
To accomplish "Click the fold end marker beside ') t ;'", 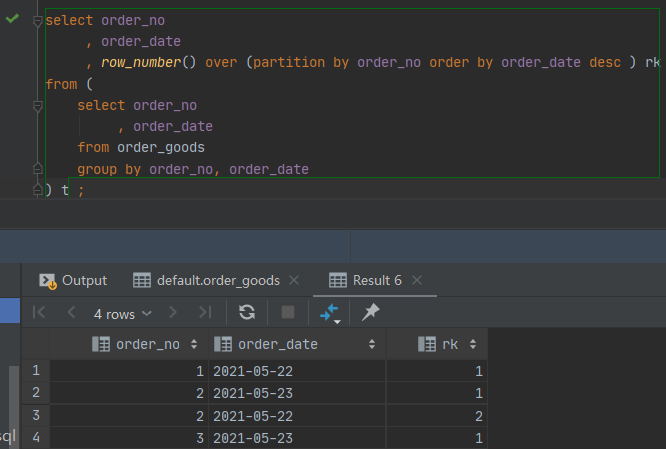I will [37, 190].
